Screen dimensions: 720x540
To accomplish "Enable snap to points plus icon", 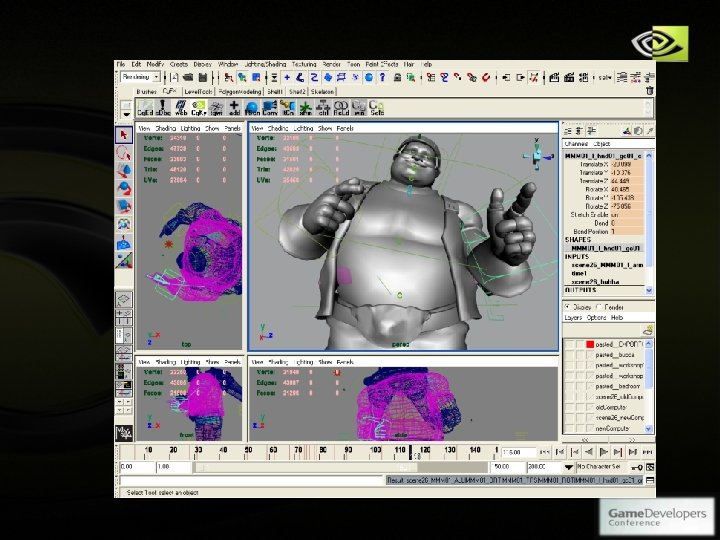I will [x=287, y=77].
